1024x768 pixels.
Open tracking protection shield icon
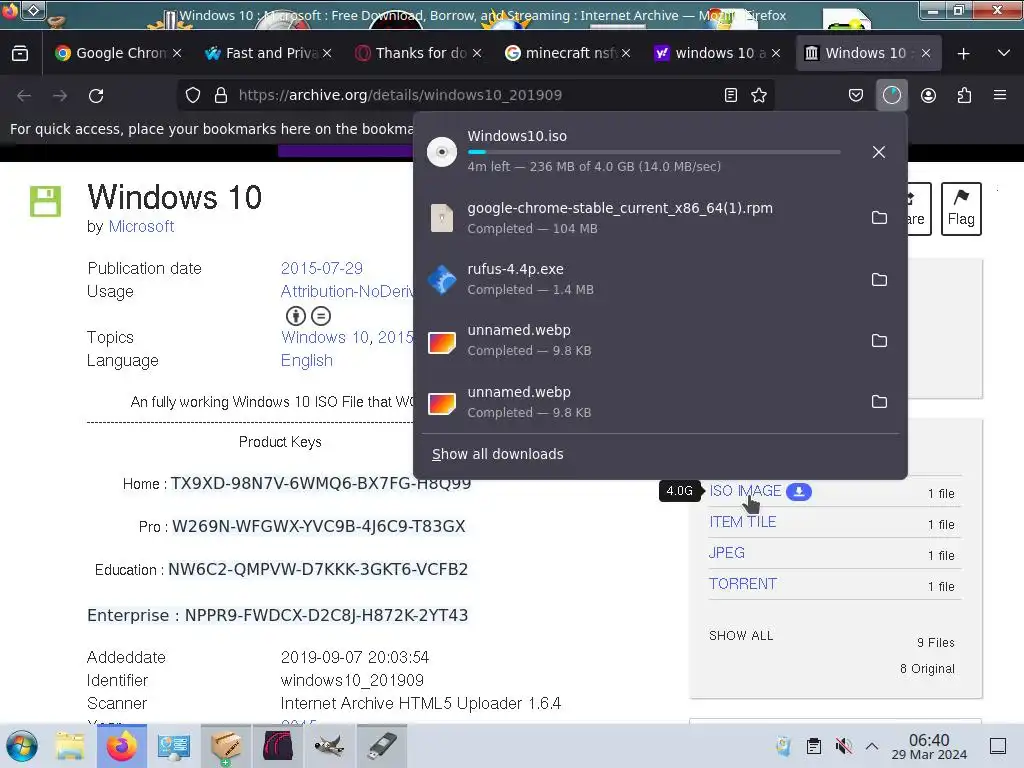tap(193, 95)
